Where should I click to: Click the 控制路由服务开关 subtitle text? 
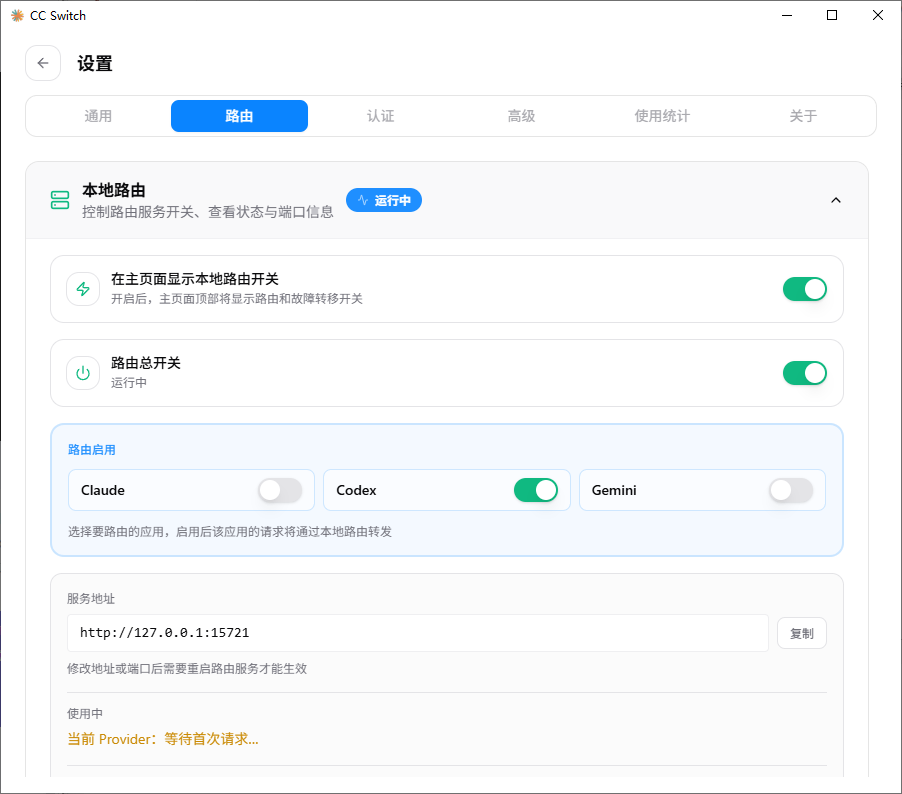[x=208, y=212]
